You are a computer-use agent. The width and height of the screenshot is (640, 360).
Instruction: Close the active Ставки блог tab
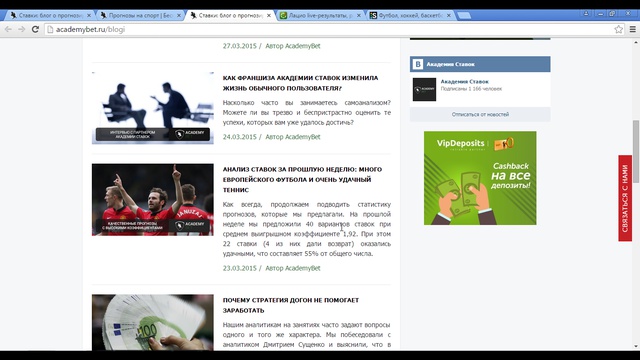click(269, 15)
